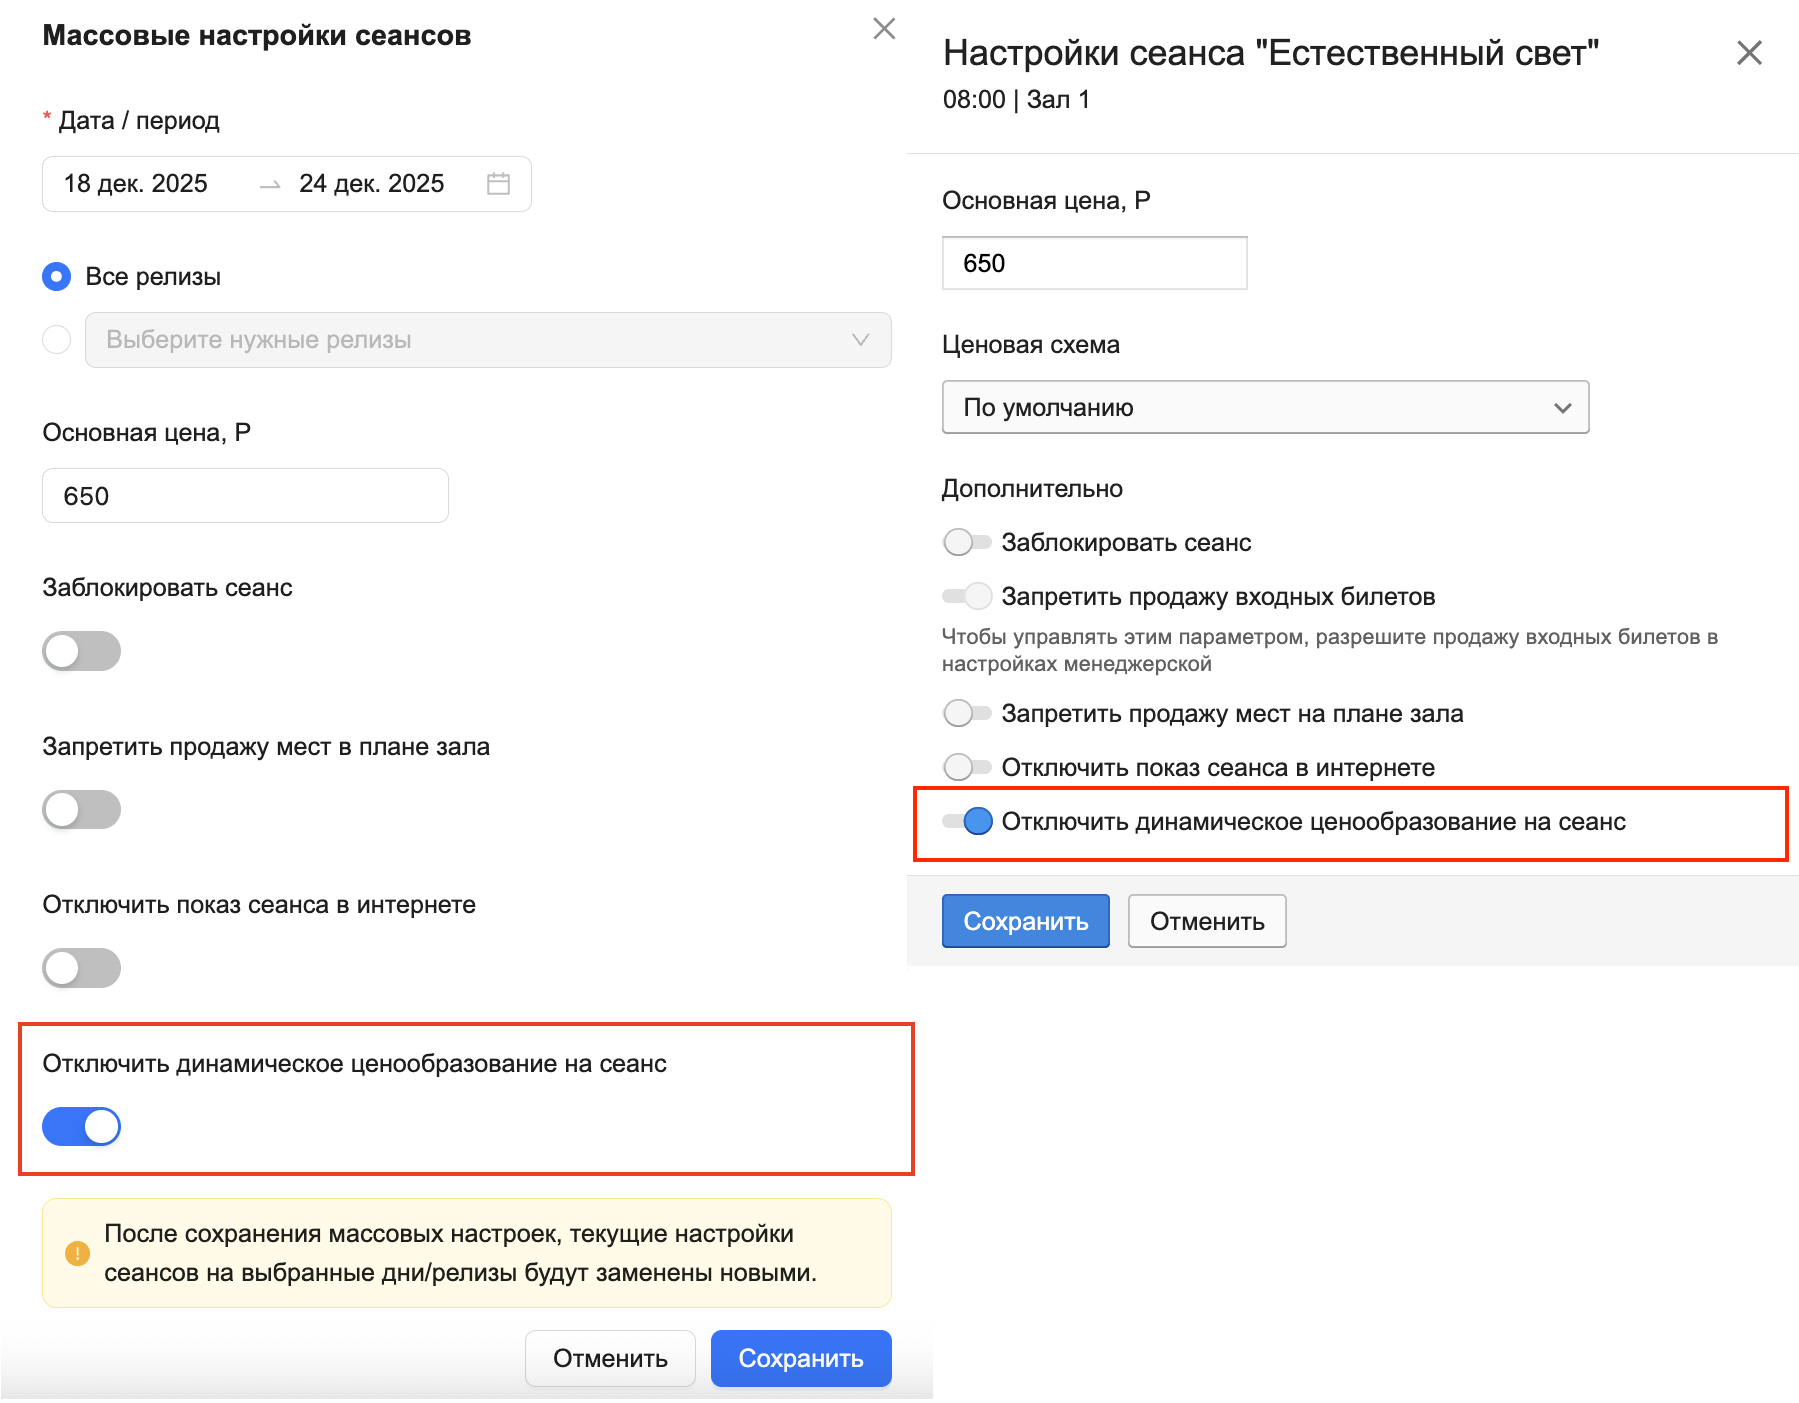Image resolution: width=1799 pixels, height=1403 pixels.
Task: Toggle "Запретить продажу мест на плане зала" switch
Action: [x=966, y=714]
